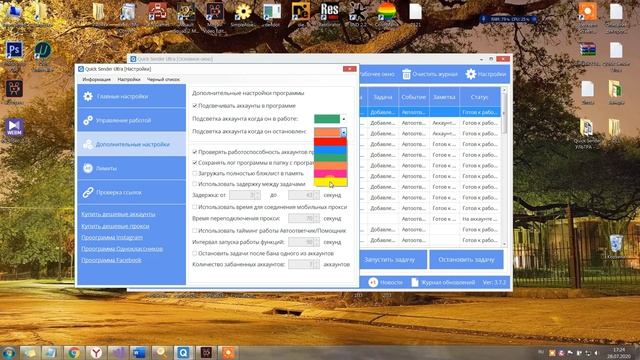
Task: Sort table by Заметка column header
Action: [444, 97]
